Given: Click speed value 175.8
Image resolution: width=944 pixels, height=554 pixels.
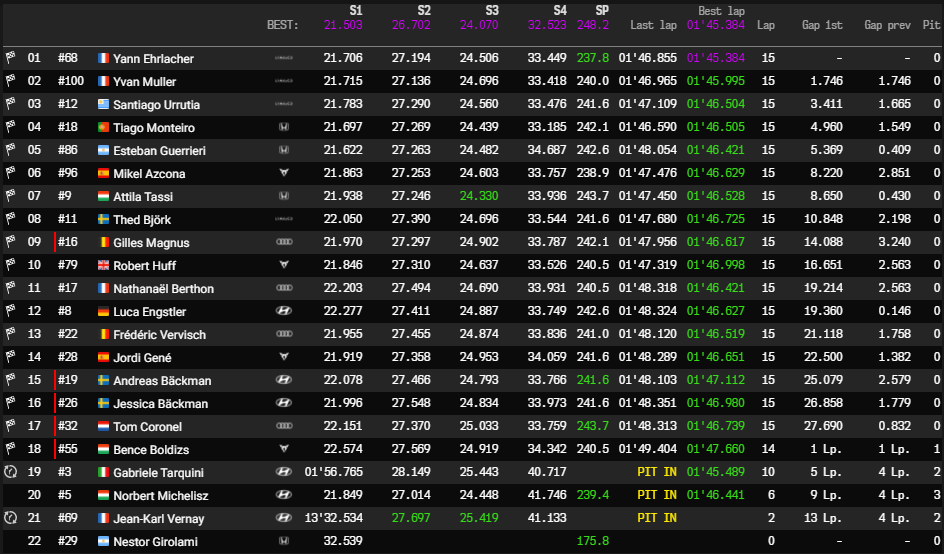Looking at the screenshot, I should (593, 541).
